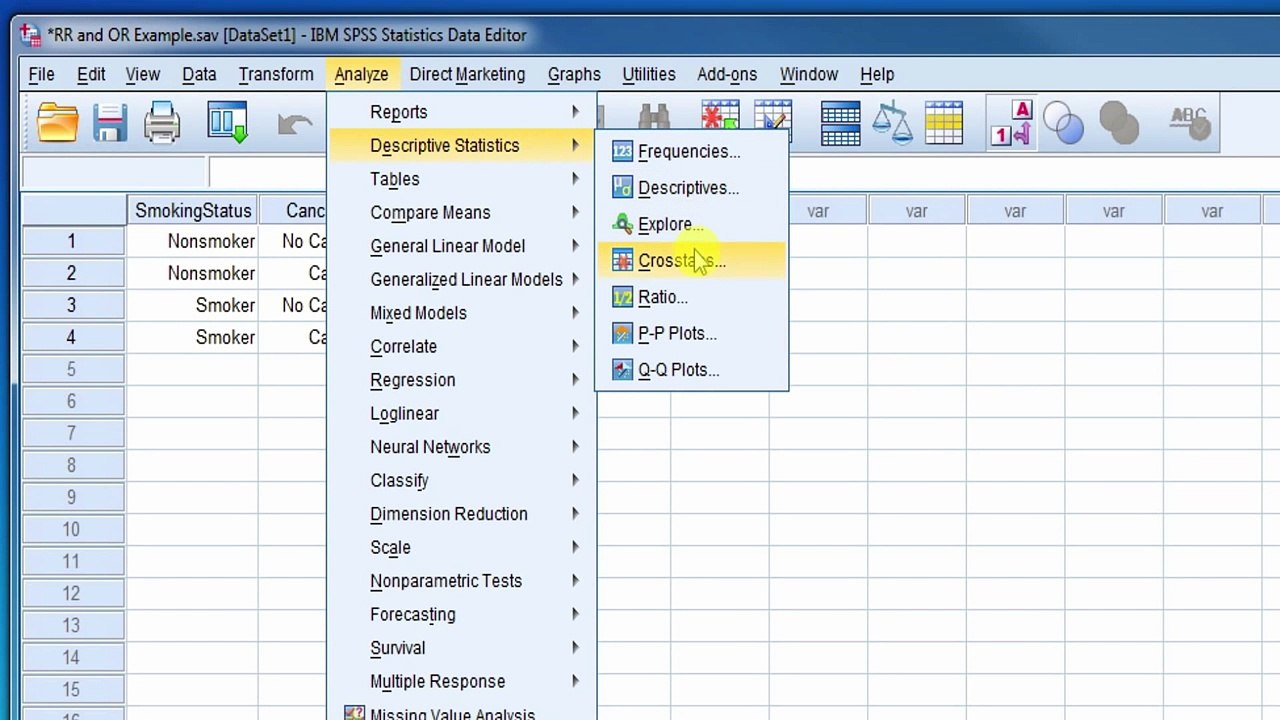Viewport: 1280px width, 720px height.
Task: Expand the Regression submenu arrow
Action: (x=575, y=380)
